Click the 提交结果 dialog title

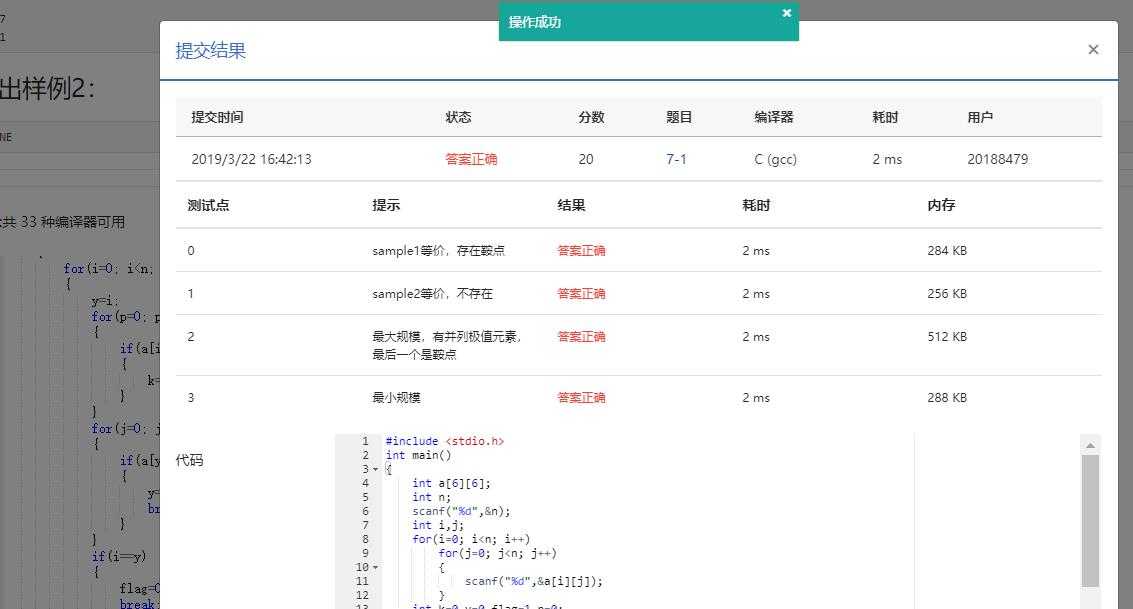pyautogui.click(x=210, y=51)
